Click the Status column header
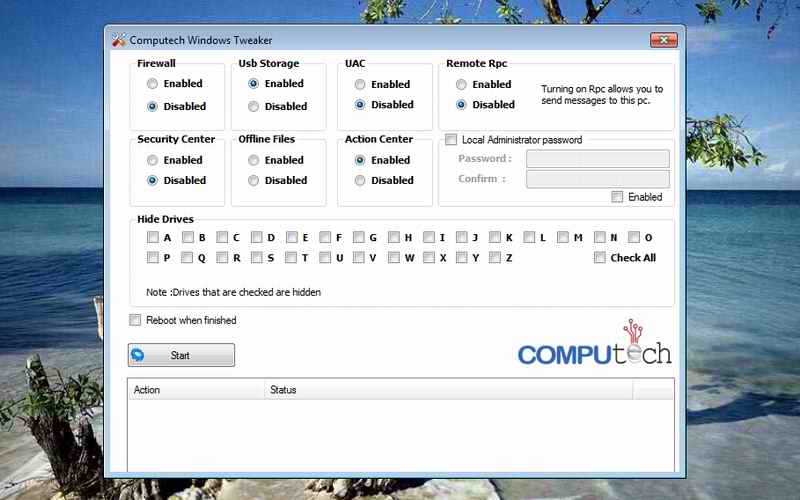Screen dimensions: 800x500 pyautogui.click(x=448, y=390)
